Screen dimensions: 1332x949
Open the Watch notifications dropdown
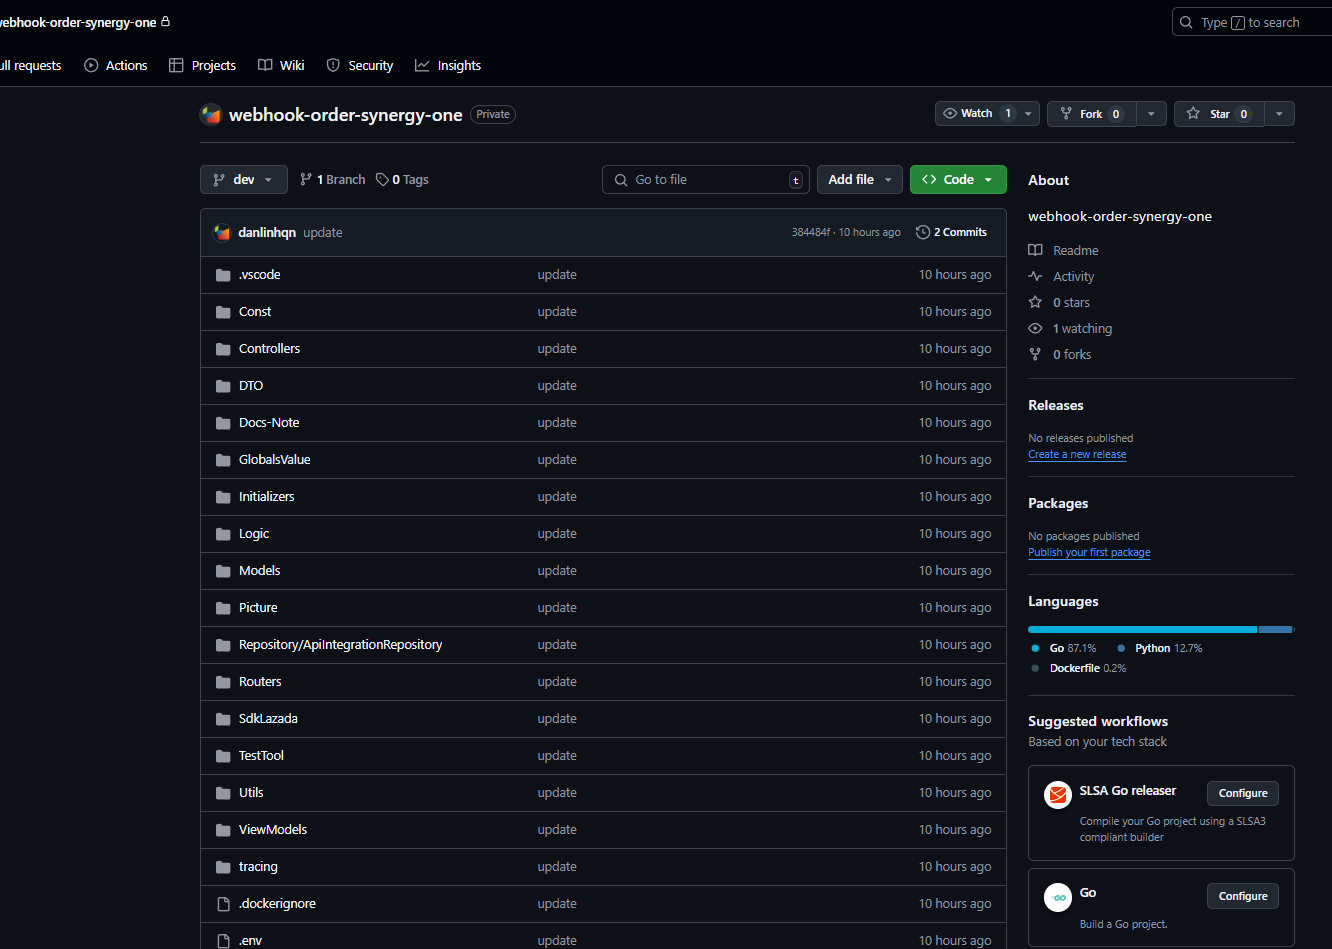click(987, 114)
